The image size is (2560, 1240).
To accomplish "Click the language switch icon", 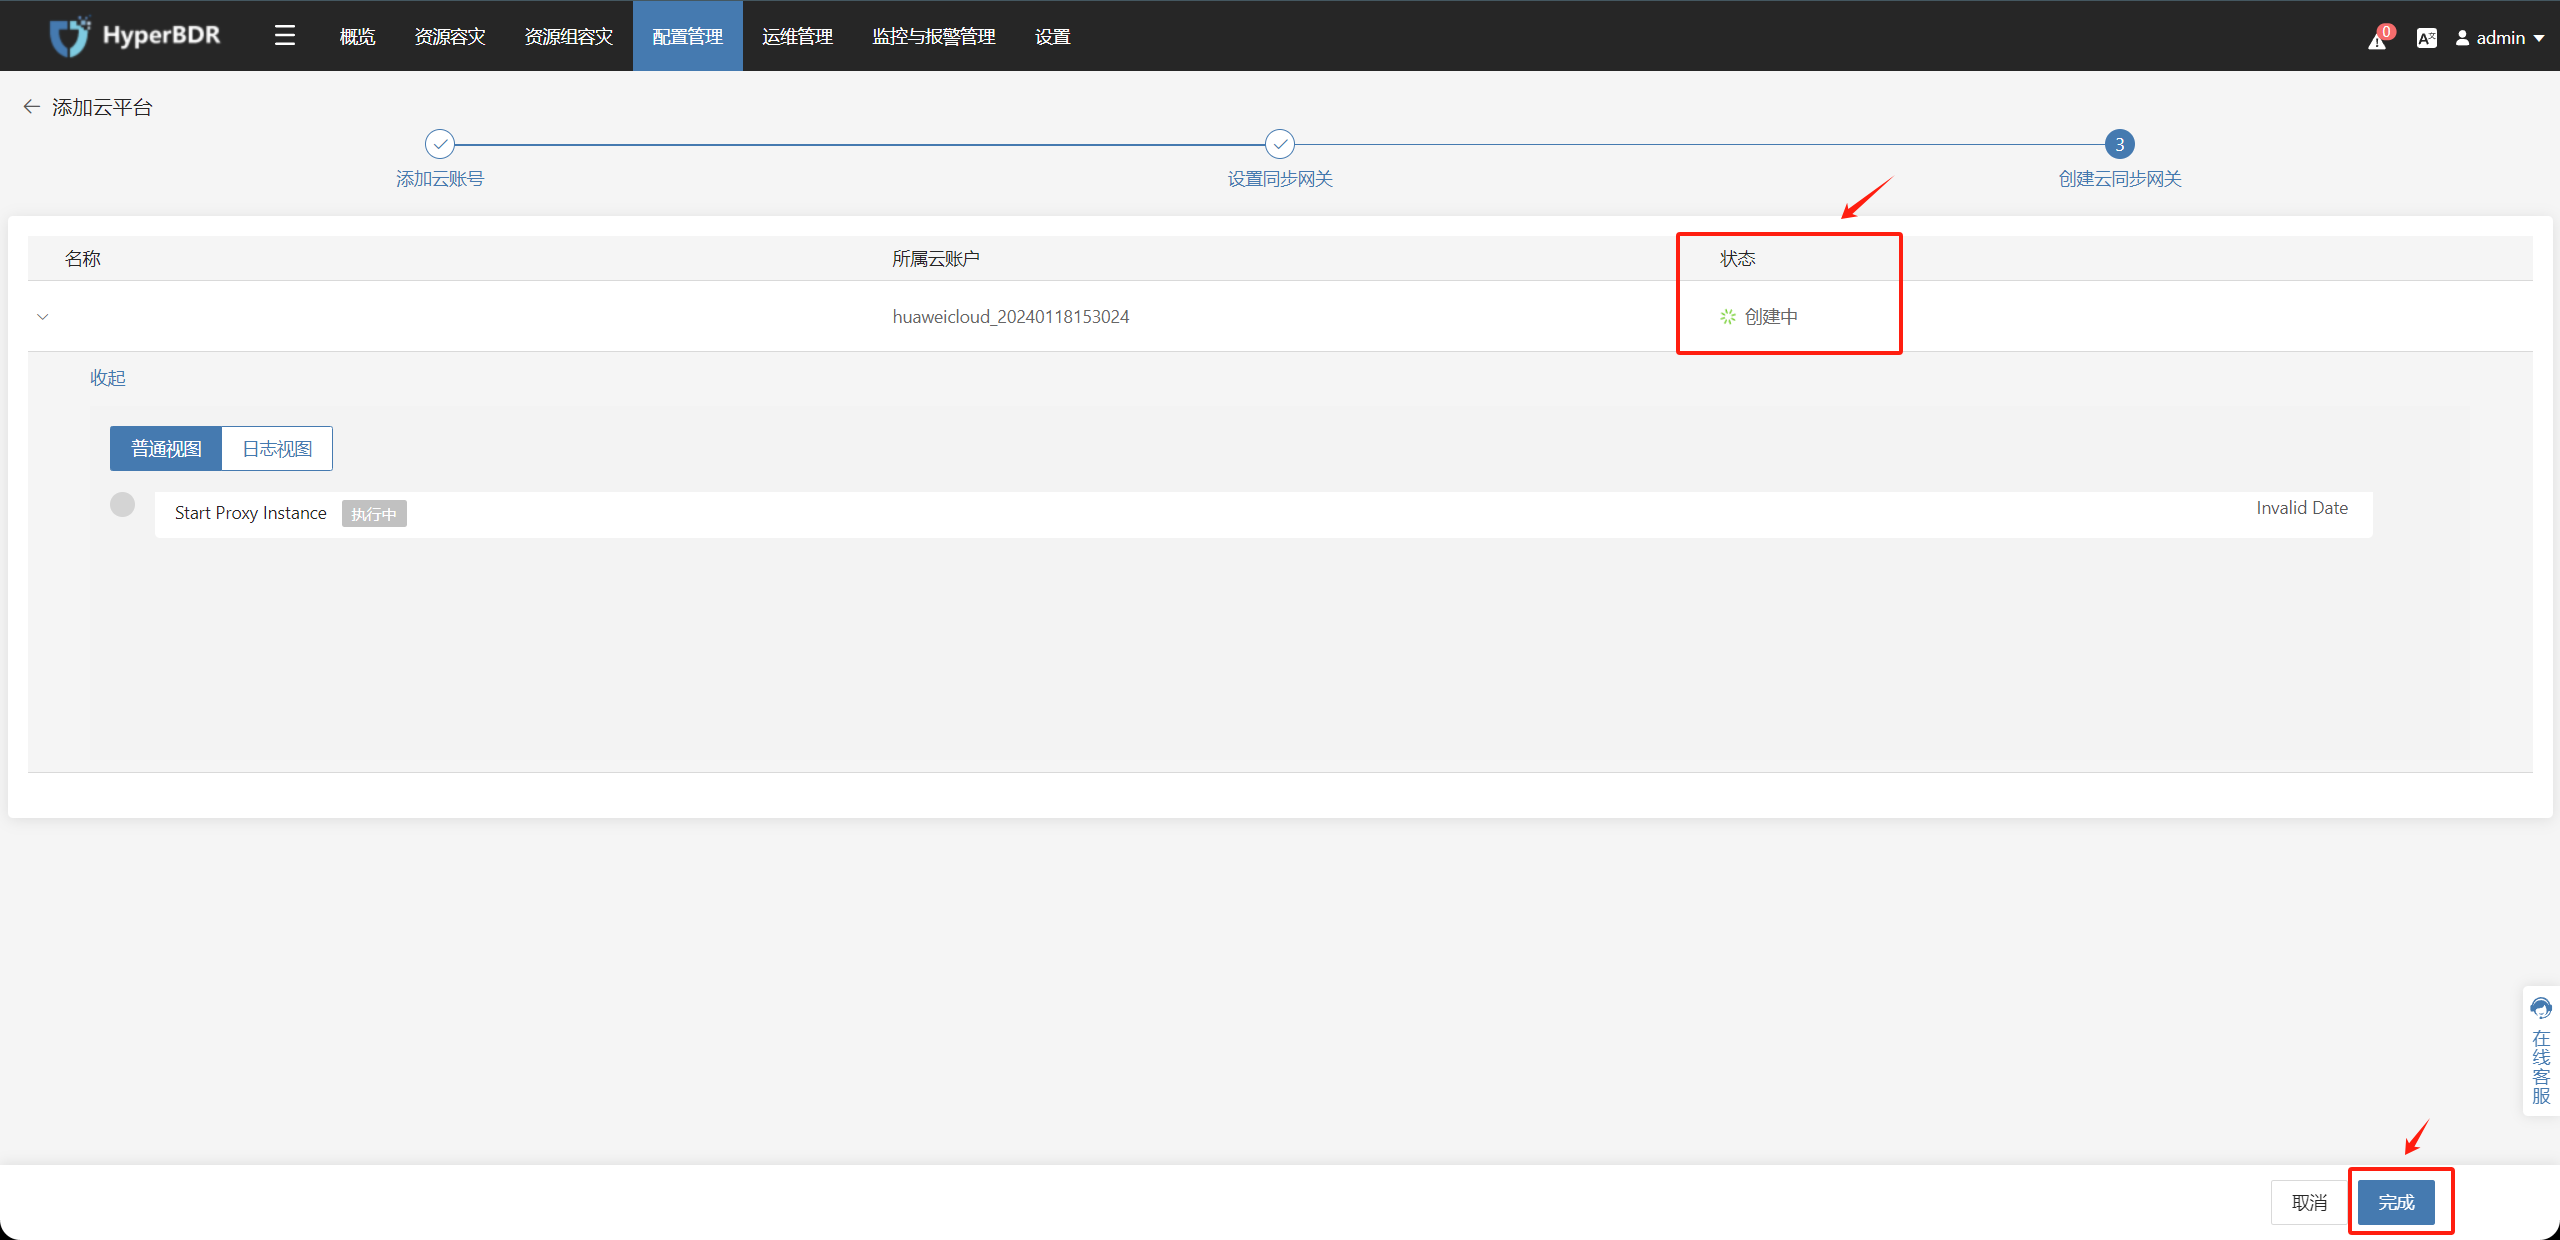I will (2426, 38).
